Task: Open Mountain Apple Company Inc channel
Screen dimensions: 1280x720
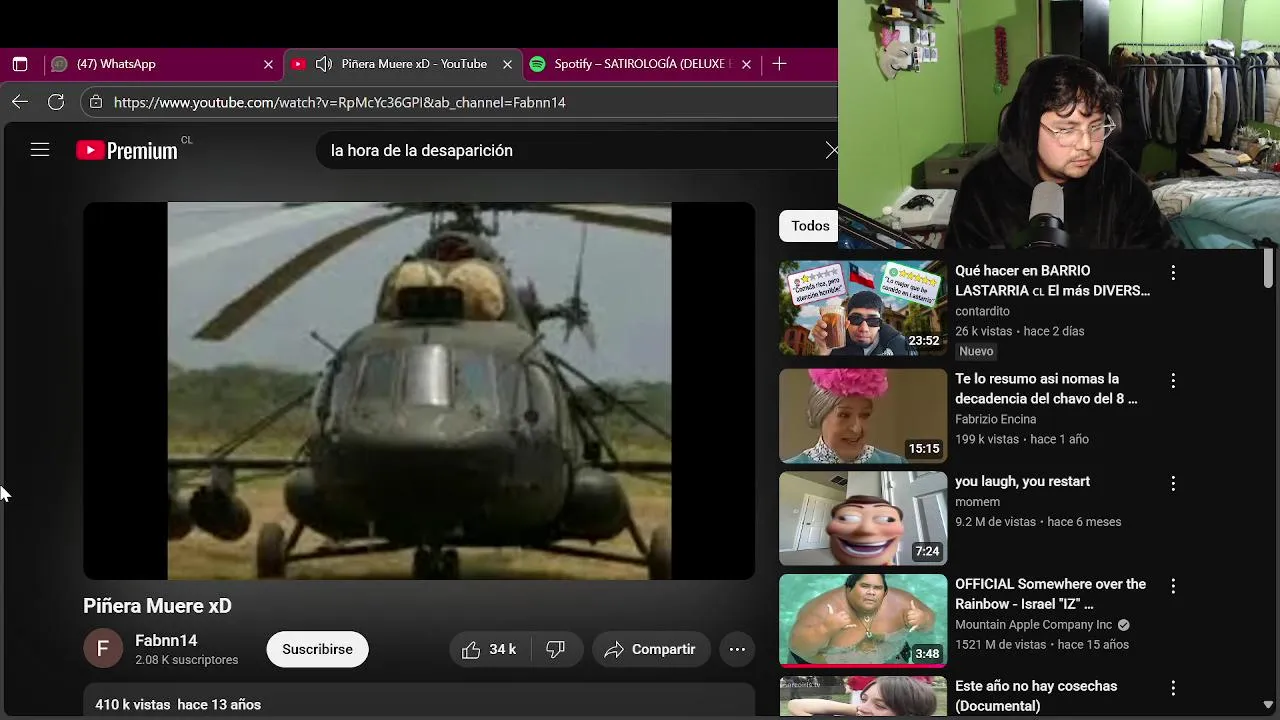Action: tap(1033, 624)
